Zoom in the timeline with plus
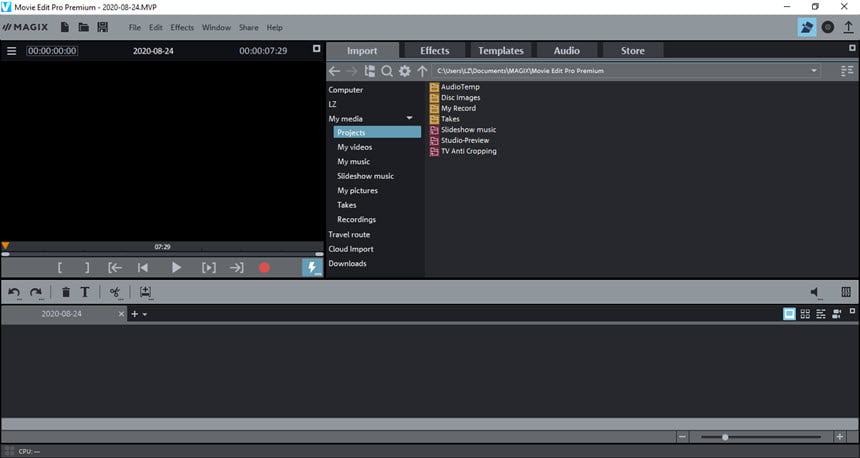 point(840,437)
